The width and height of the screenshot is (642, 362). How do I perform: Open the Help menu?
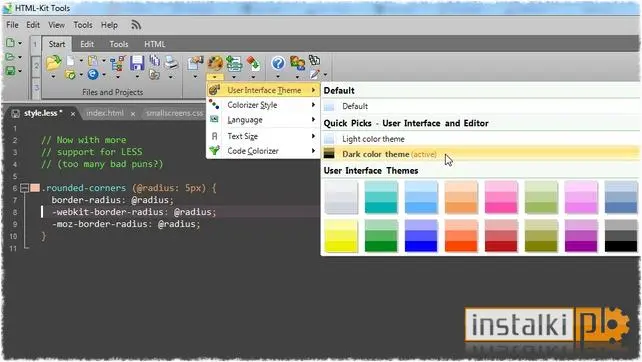coord(109,25)
